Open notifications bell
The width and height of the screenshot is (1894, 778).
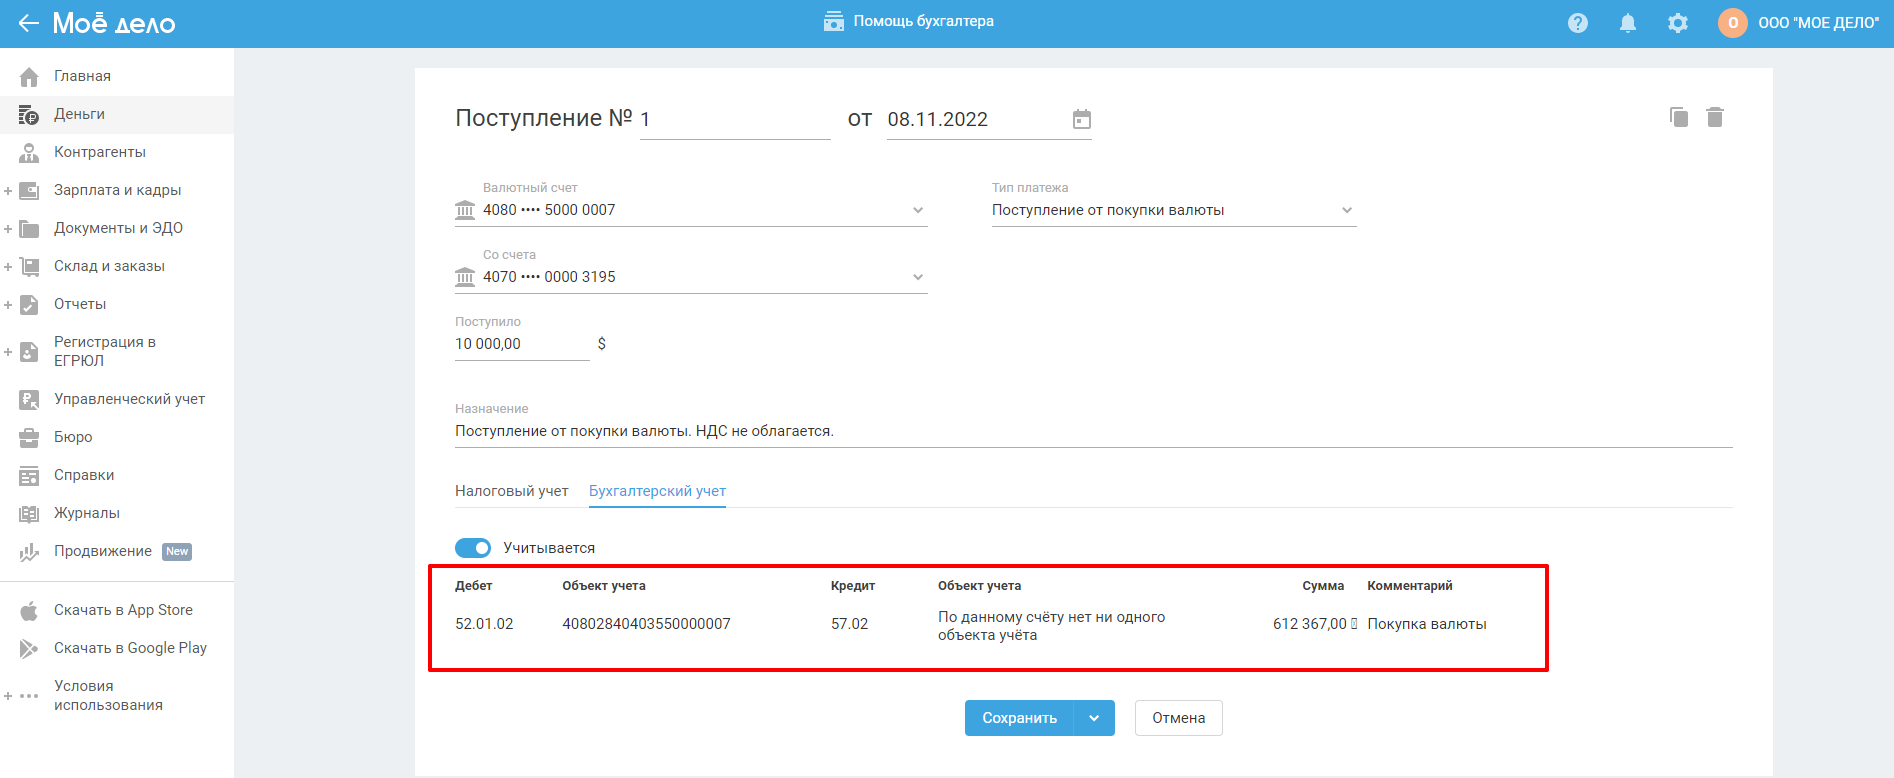[1628, 23]
